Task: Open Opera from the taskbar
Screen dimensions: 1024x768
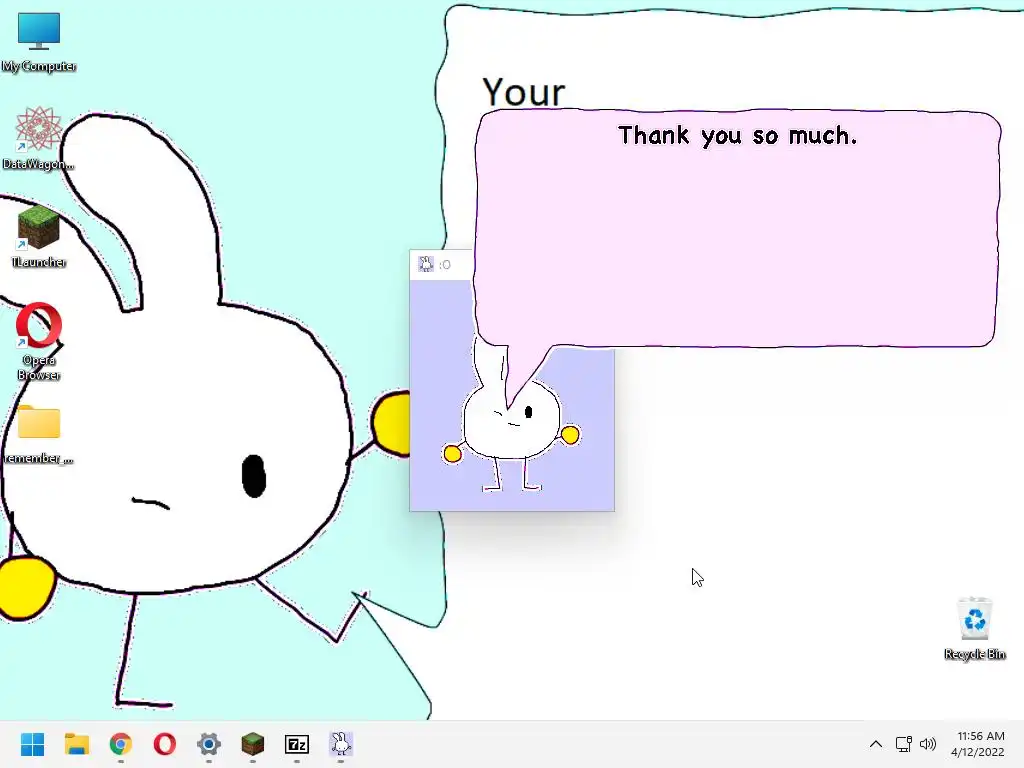Action: click(x=165, y=744)
